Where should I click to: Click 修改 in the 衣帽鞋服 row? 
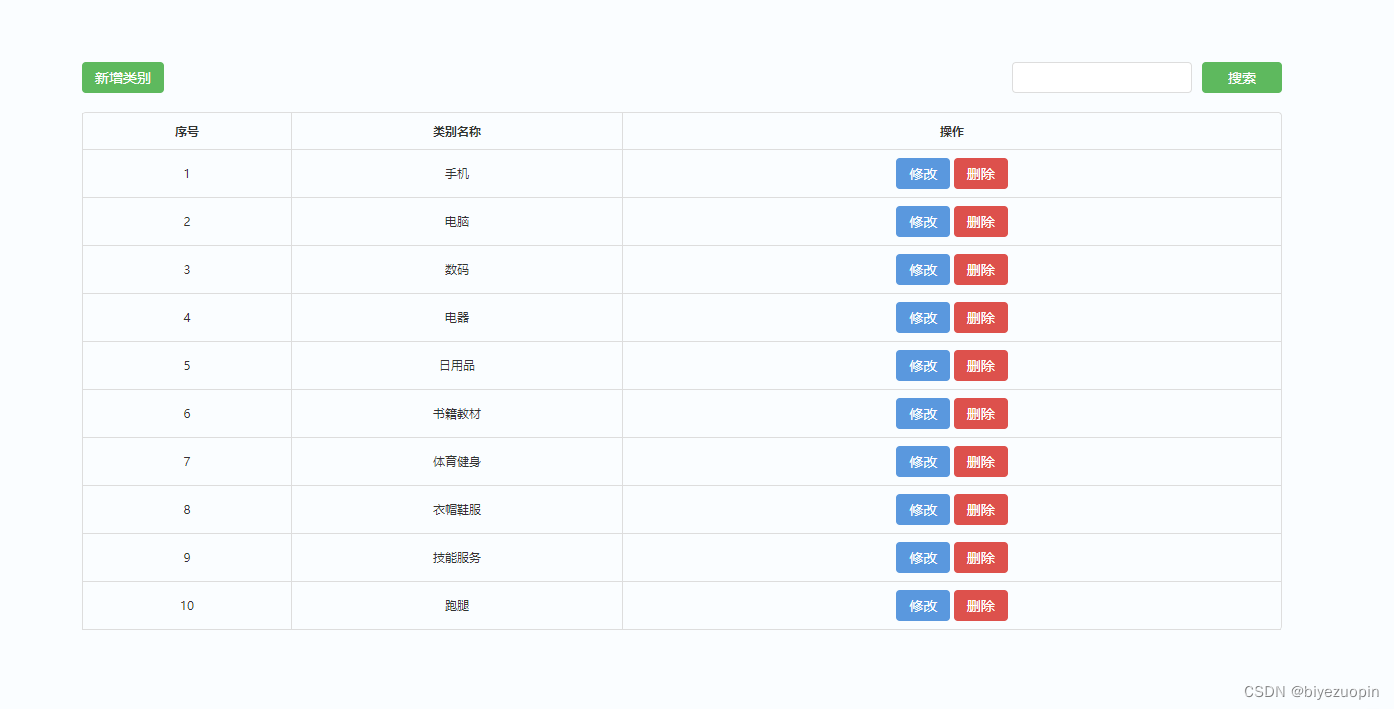[923, 510]
